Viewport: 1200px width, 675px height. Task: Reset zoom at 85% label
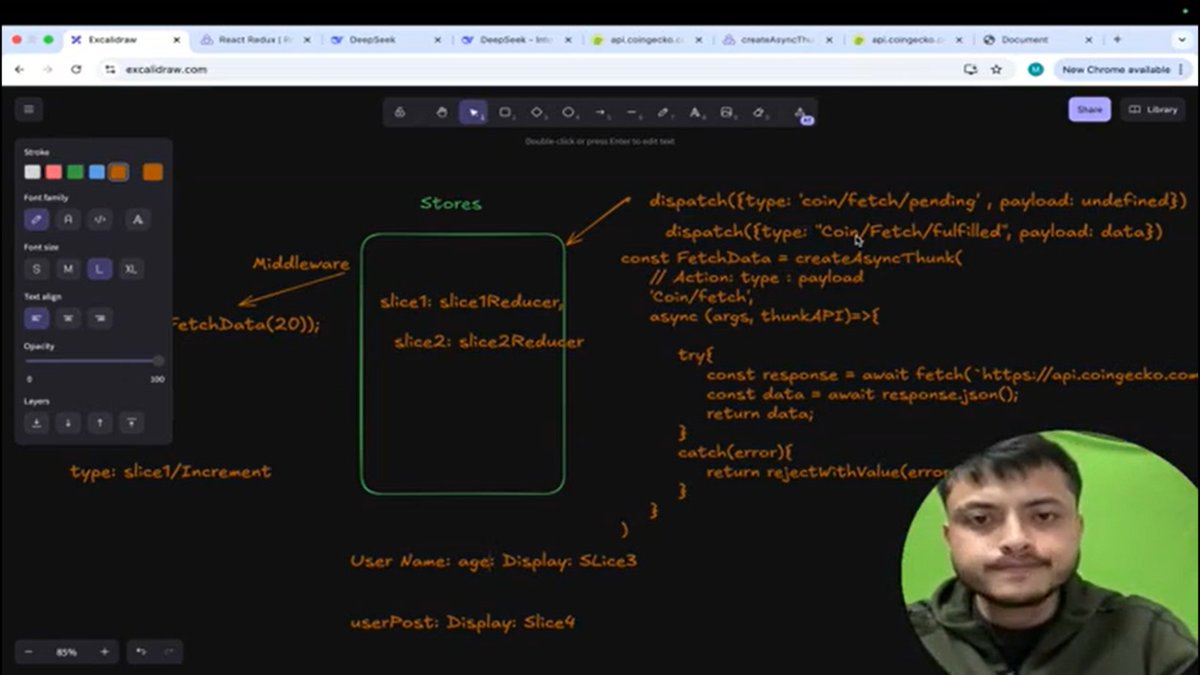(x=66, y=652)
